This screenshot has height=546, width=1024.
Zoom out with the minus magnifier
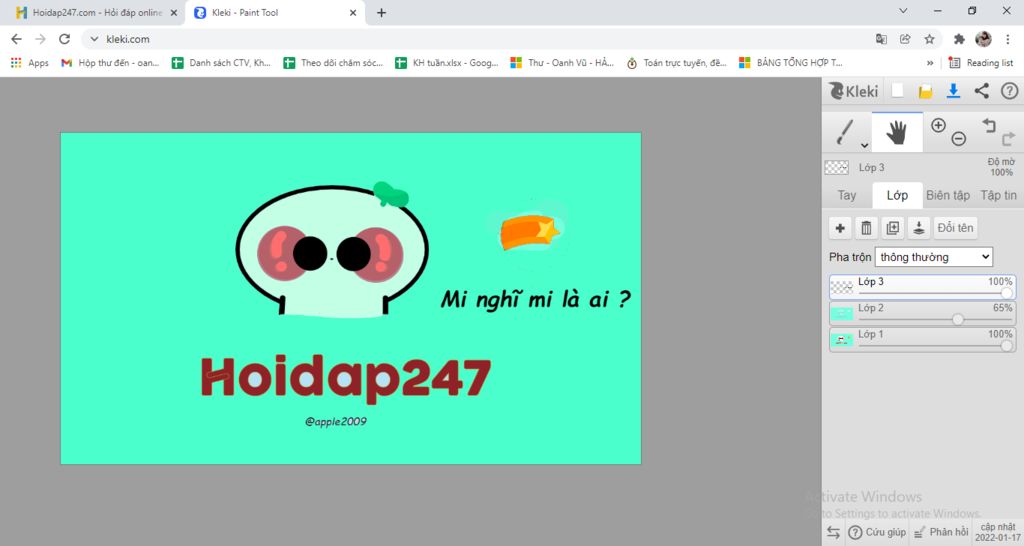click(958, 138)
